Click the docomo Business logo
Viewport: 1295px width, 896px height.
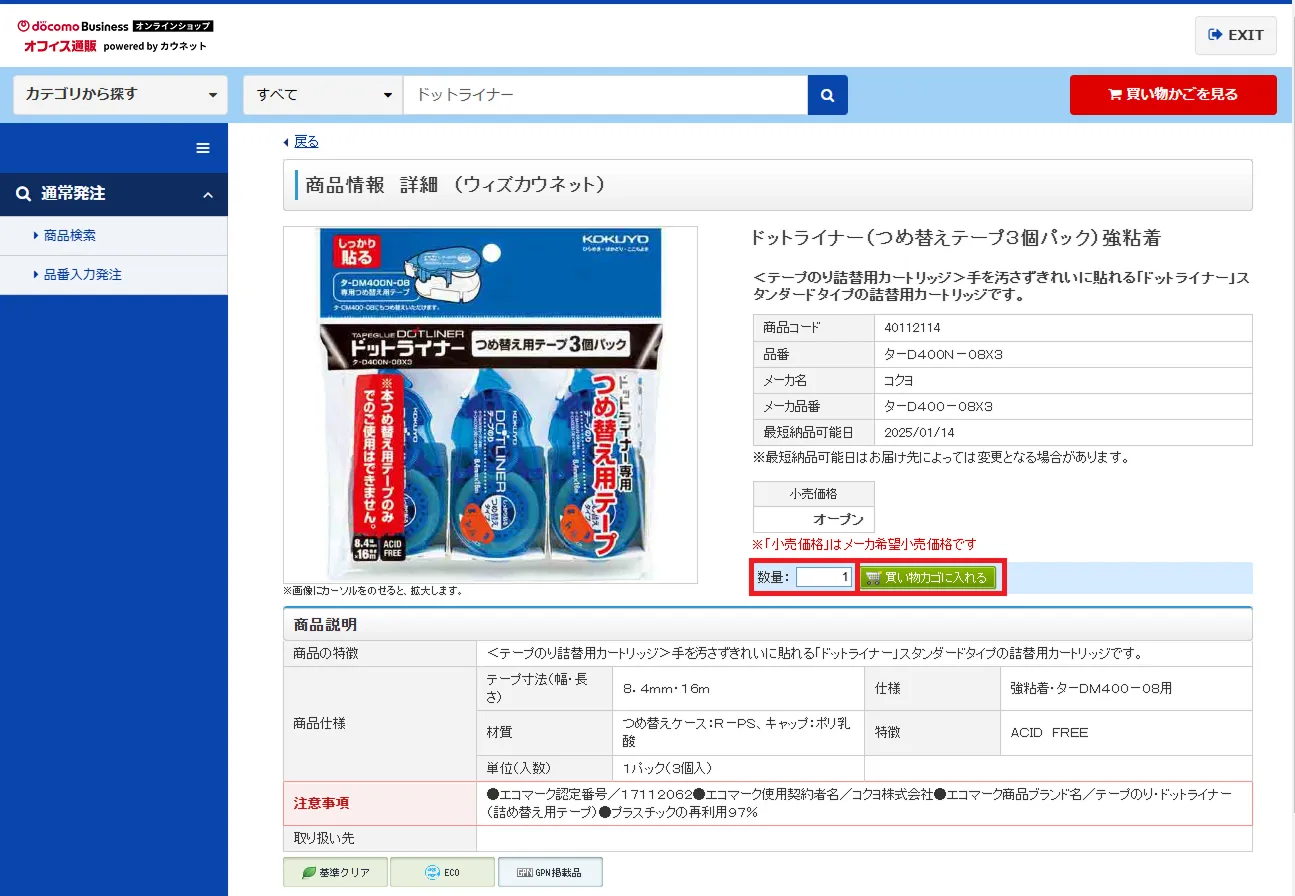(x=74, y=26)
